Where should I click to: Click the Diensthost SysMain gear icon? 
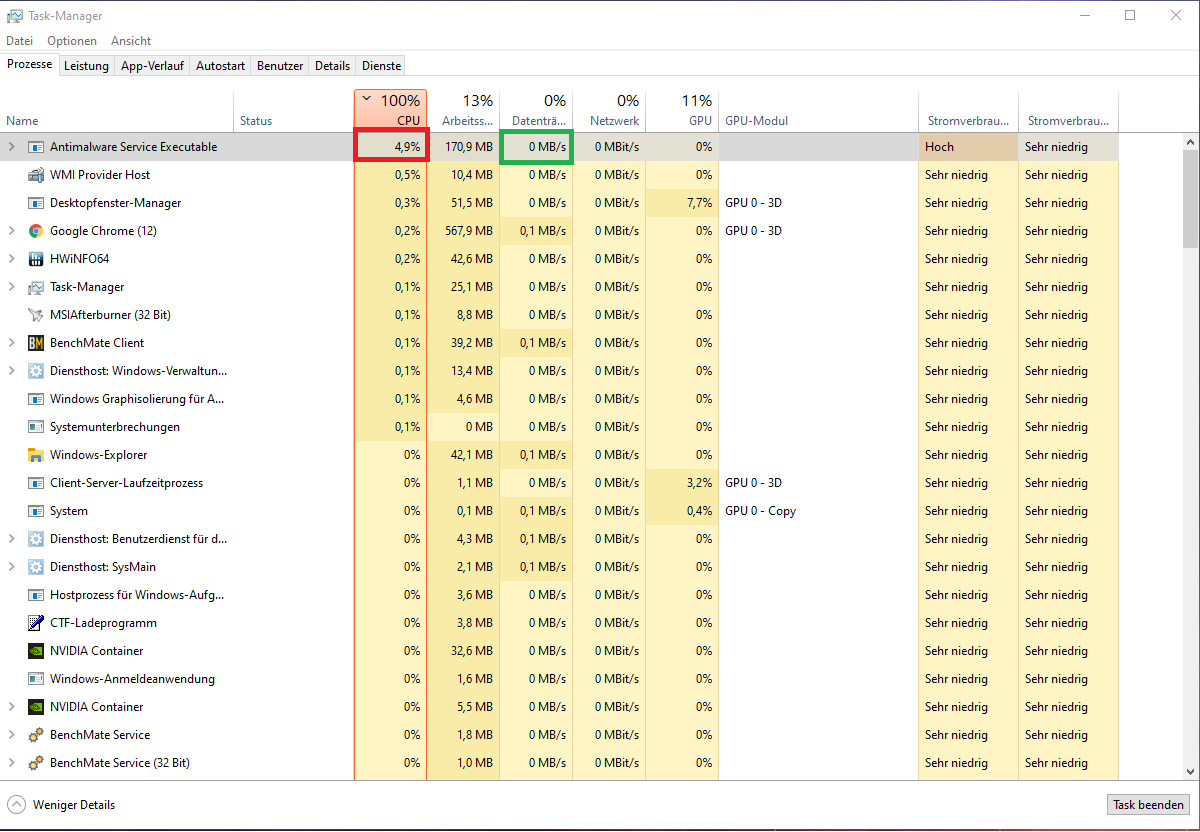(36, 567)
